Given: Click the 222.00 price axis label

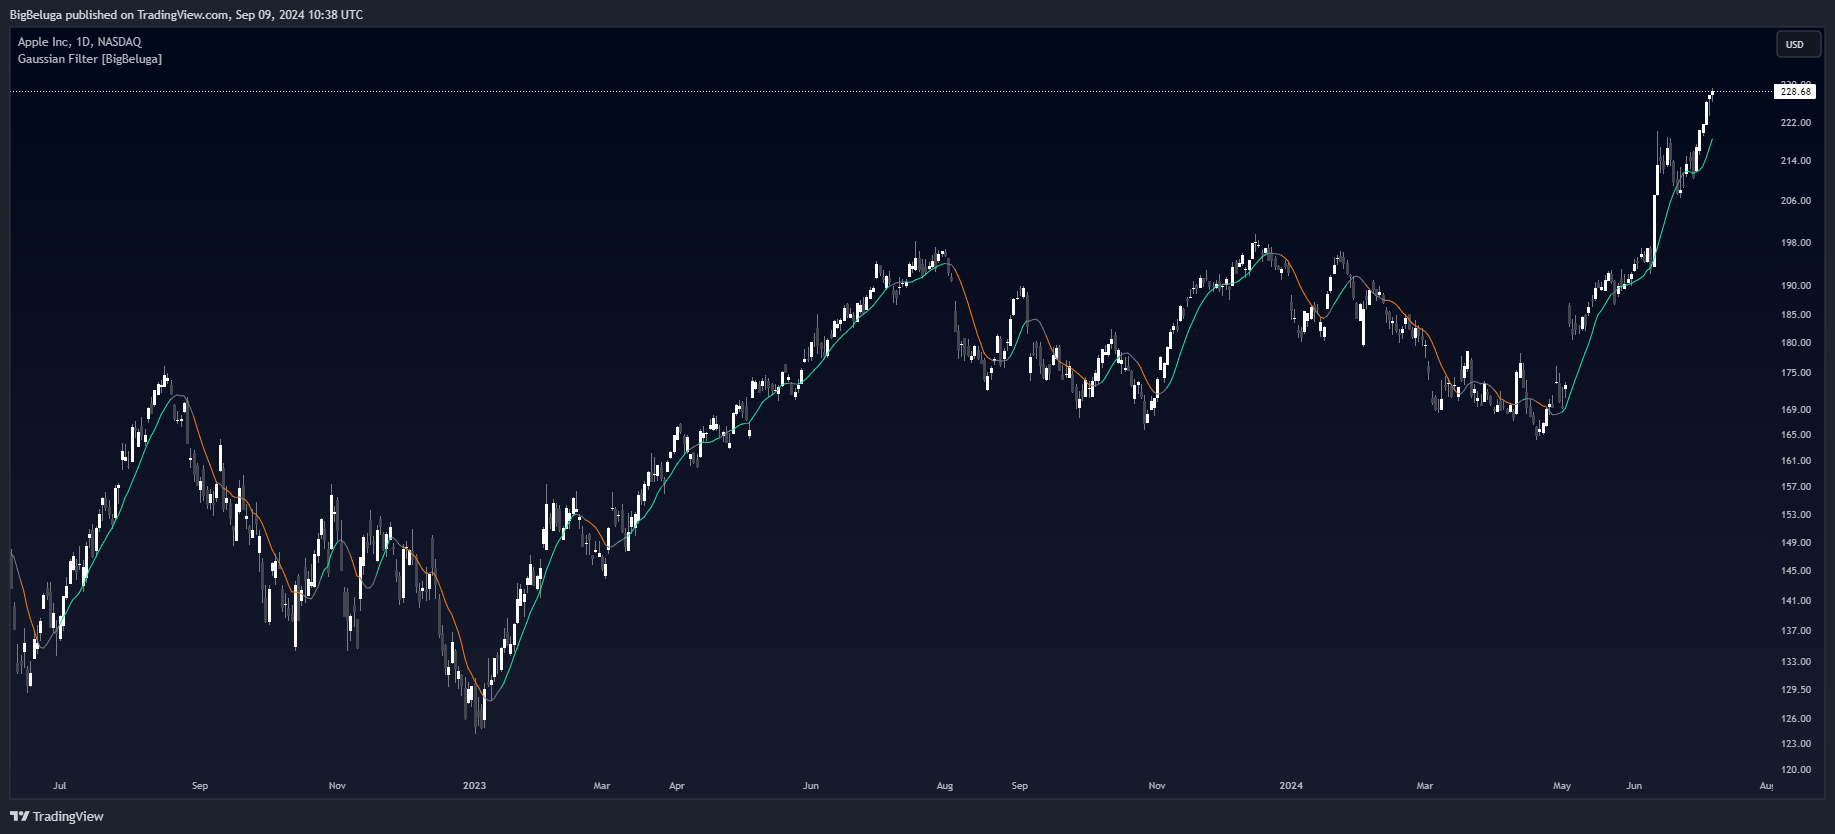Looking at the screenshot, I should pyautogui.click(x=1796, y=123).
